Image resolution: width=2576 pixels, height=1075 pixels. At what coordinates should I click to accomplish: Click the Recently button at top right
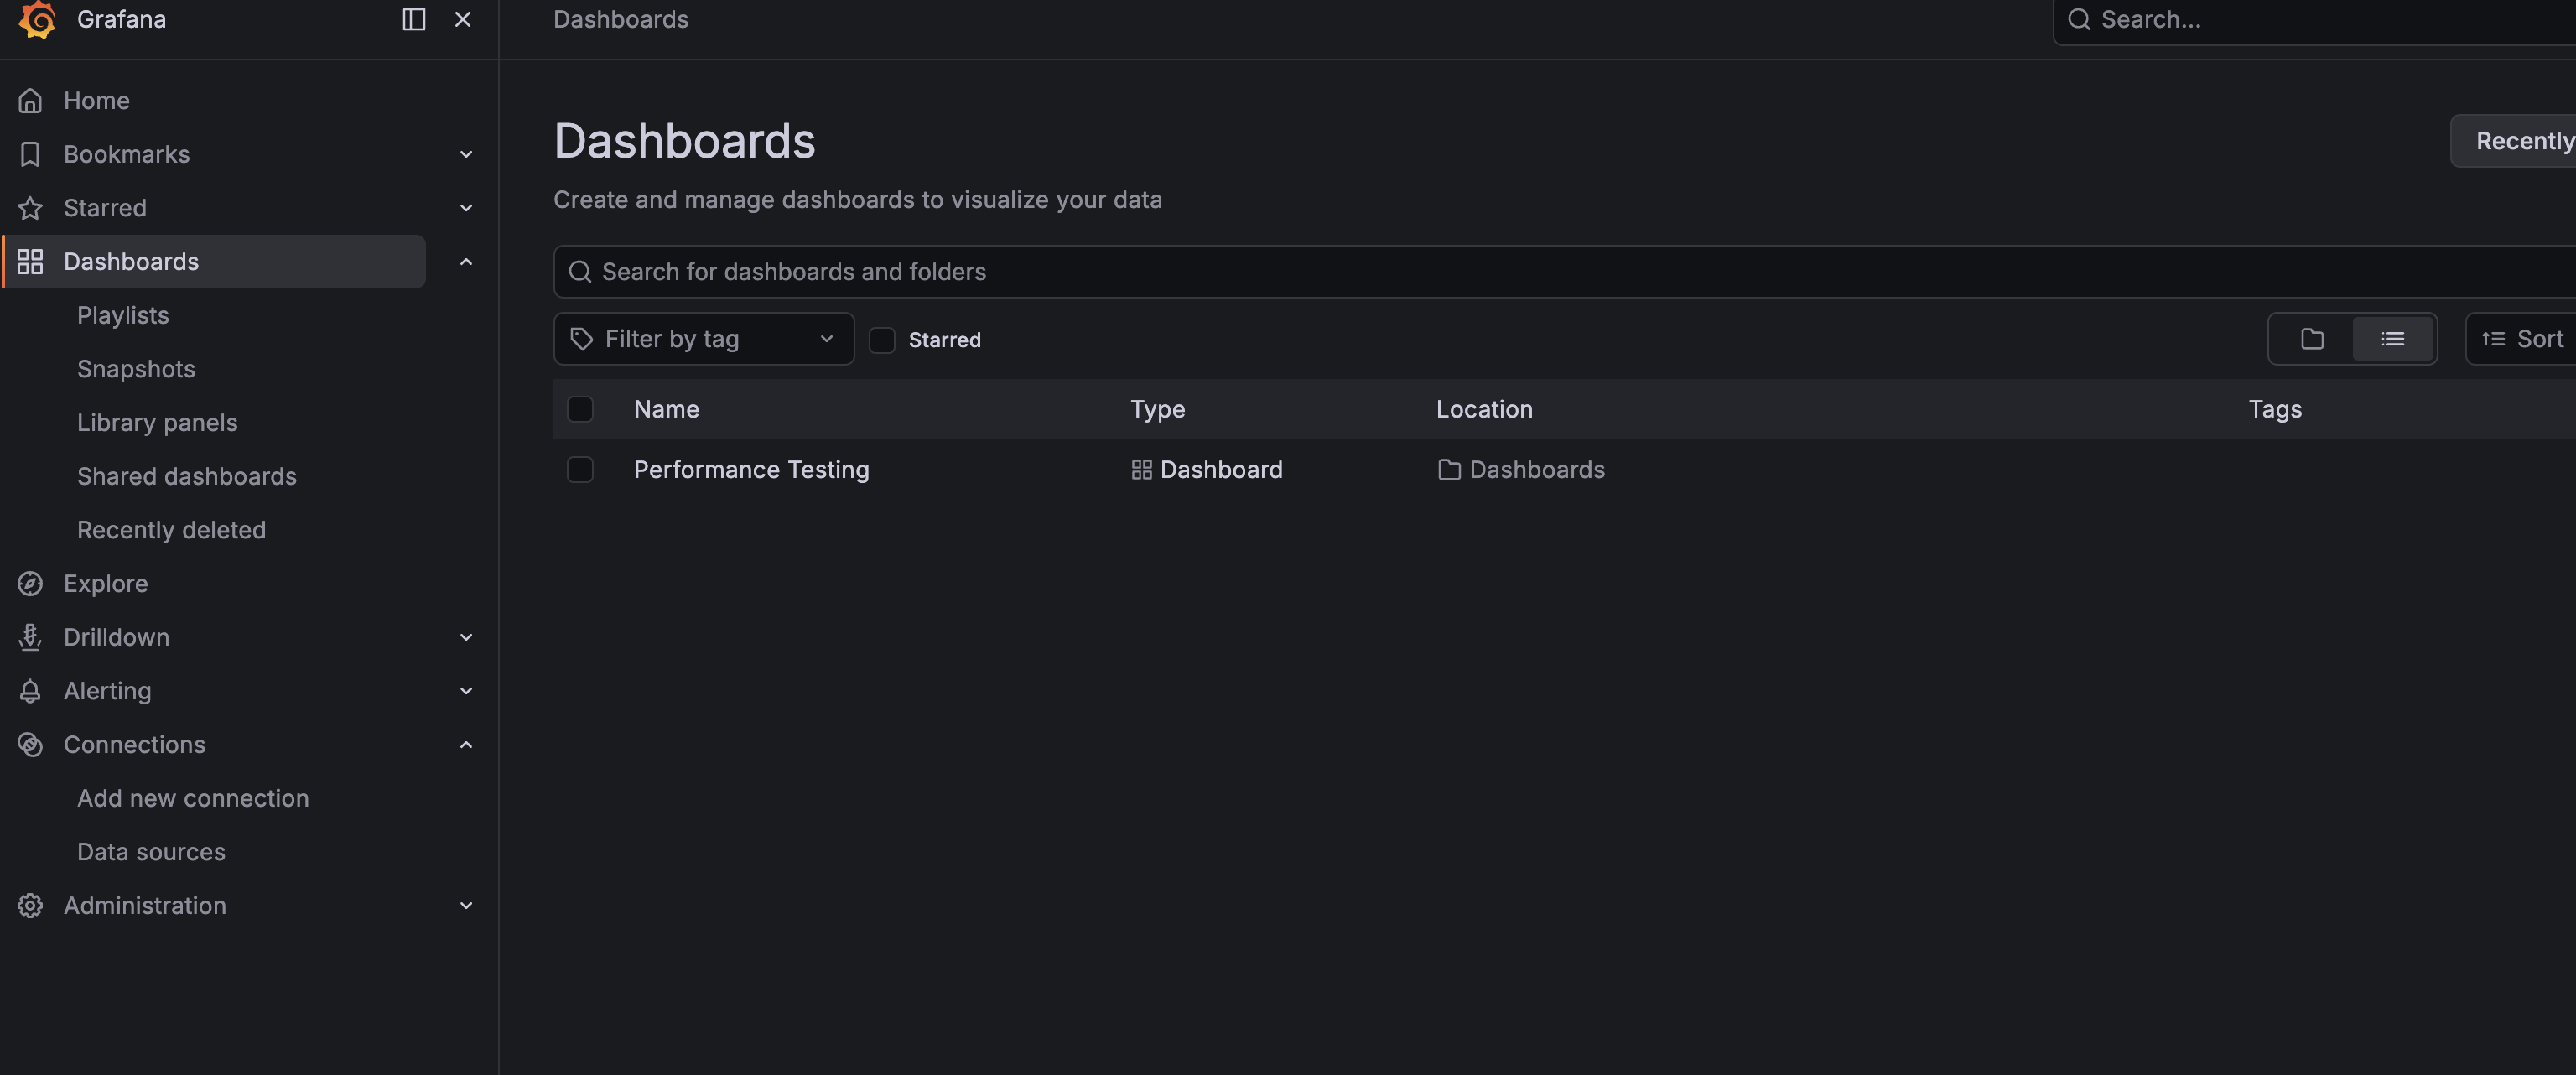click(2514, 141)
